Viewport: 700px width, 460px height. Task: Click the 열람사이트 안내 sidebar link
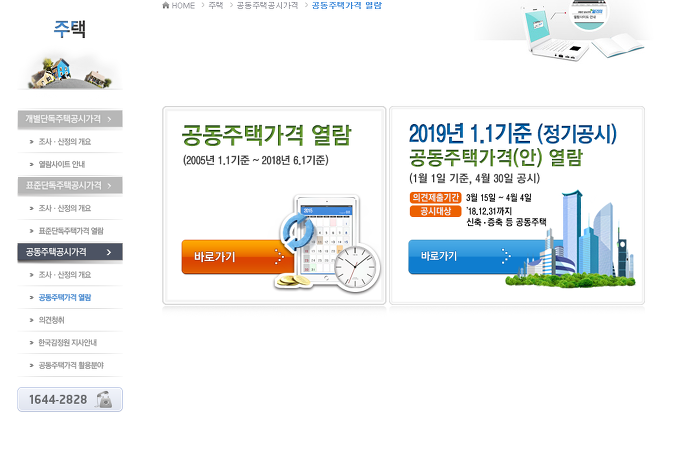62,164
